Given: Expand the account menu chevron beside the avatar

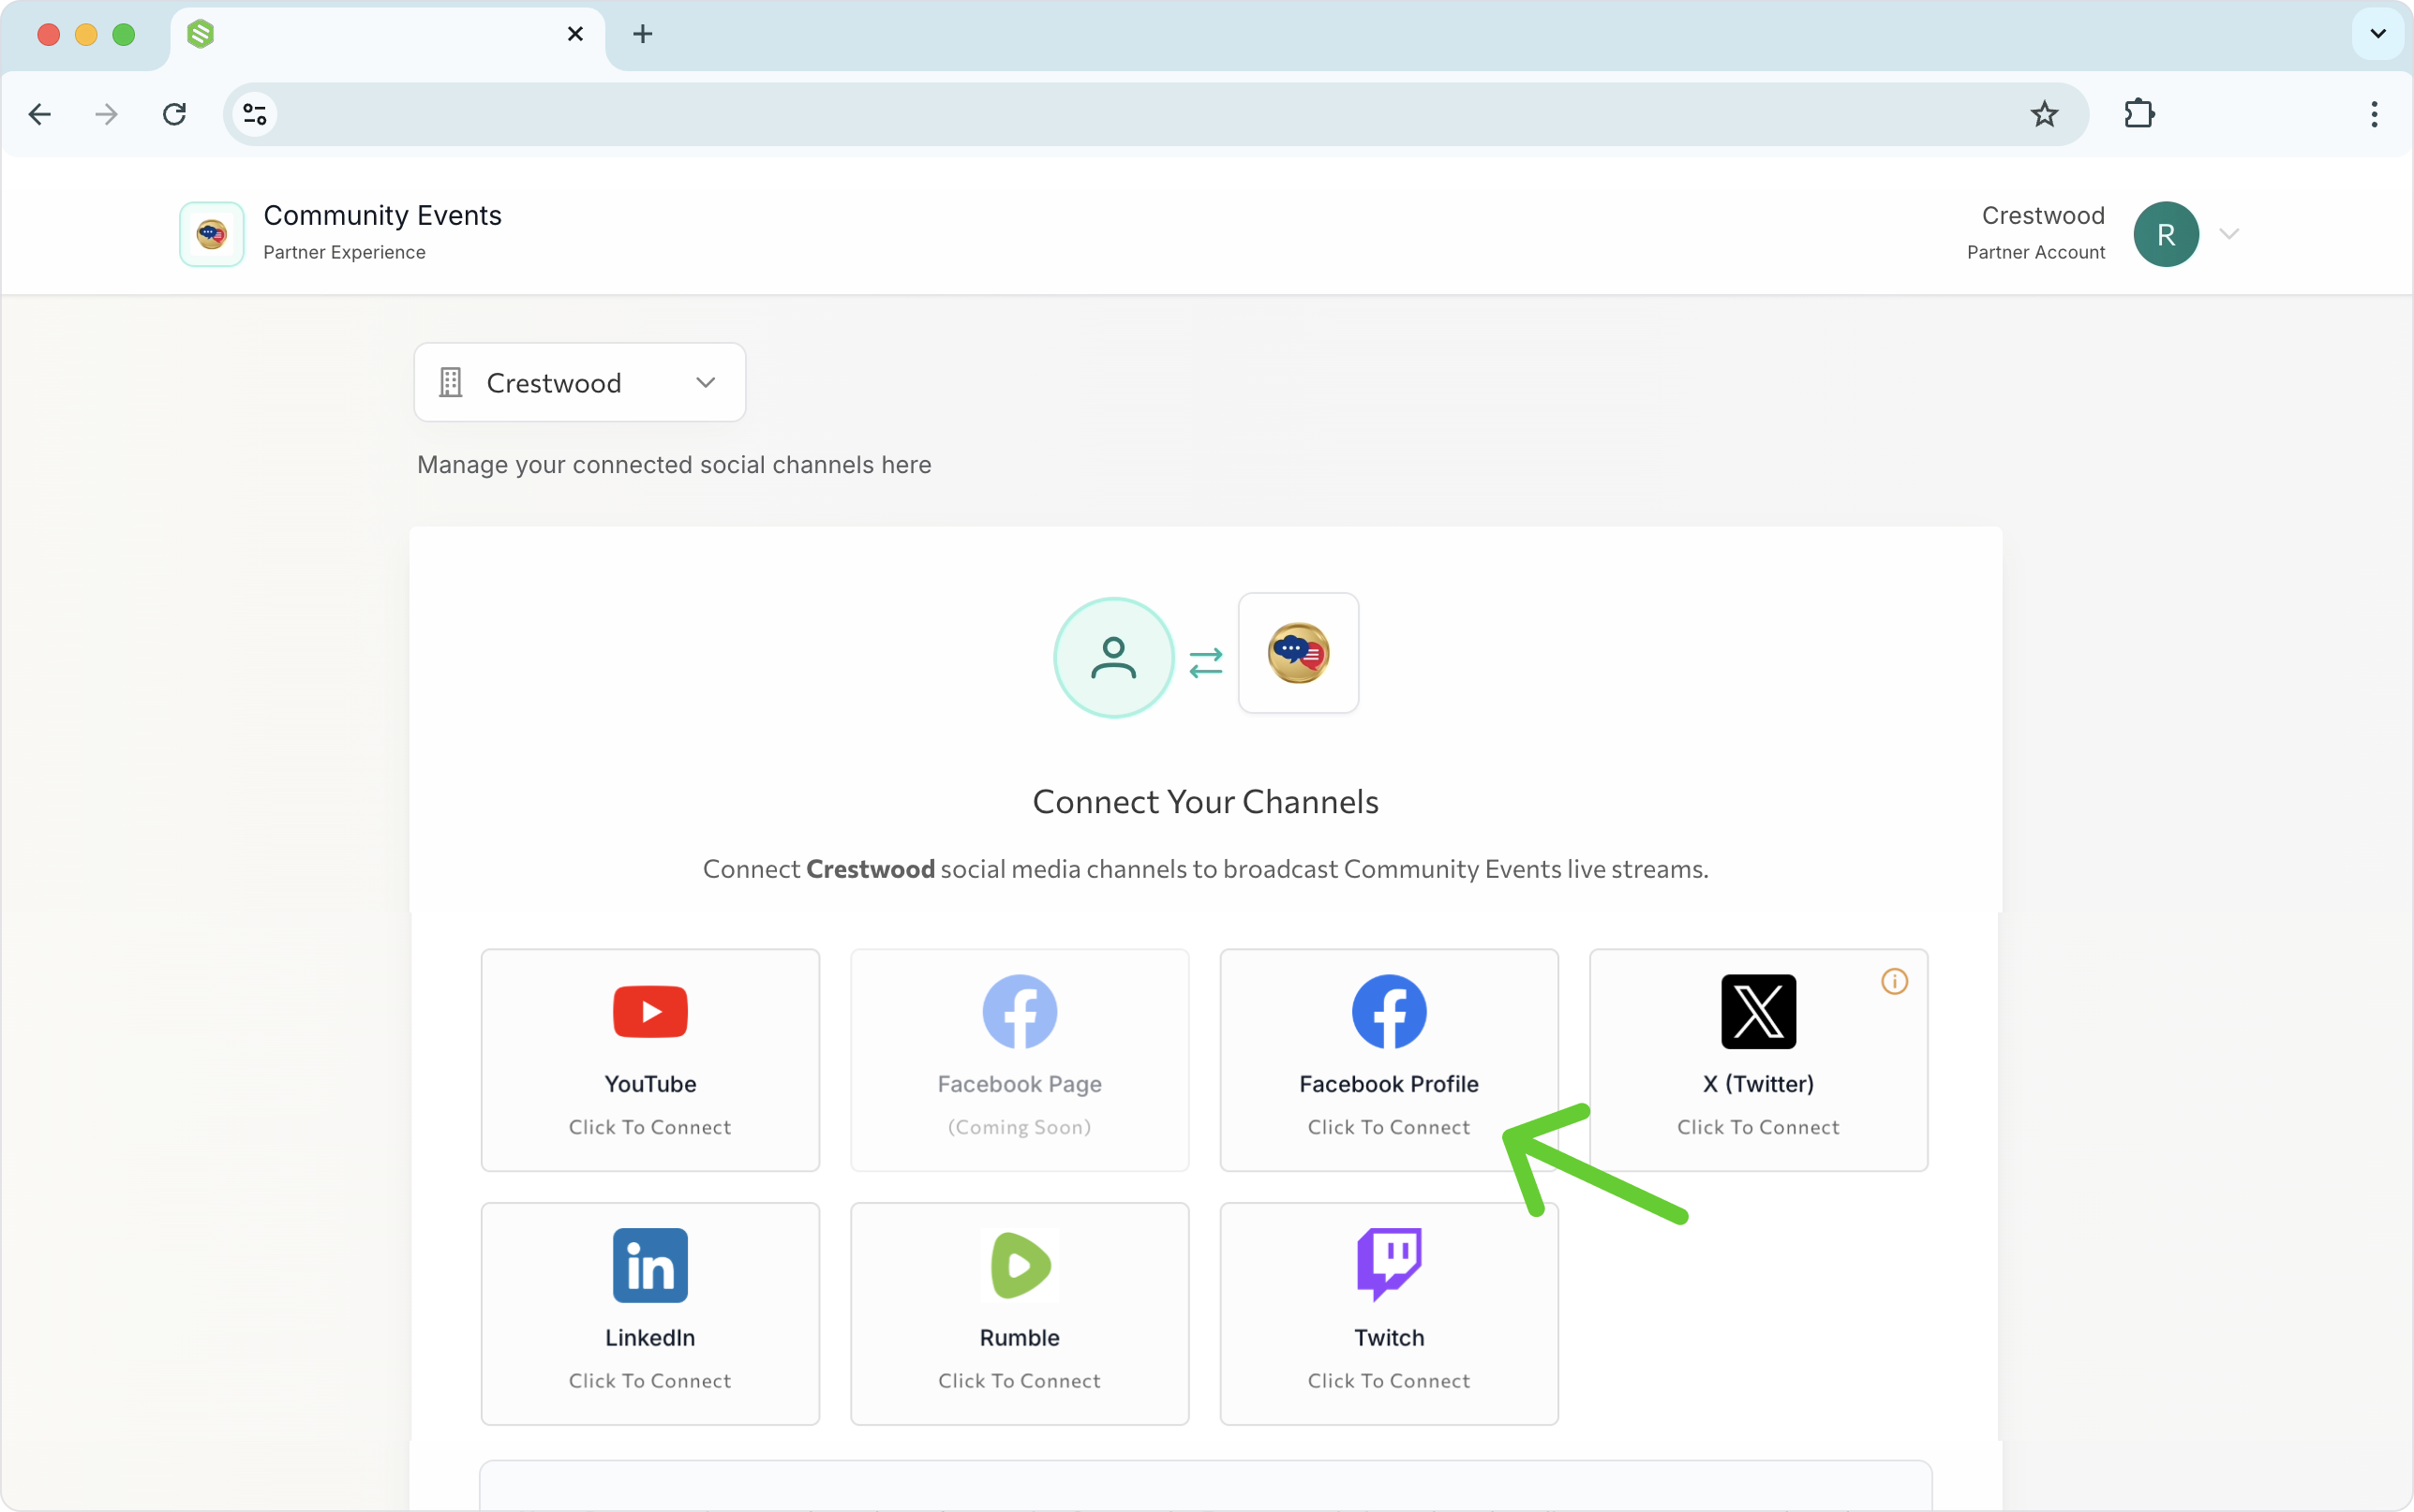Looking at the screenshot, I should tap(2229, 234).
